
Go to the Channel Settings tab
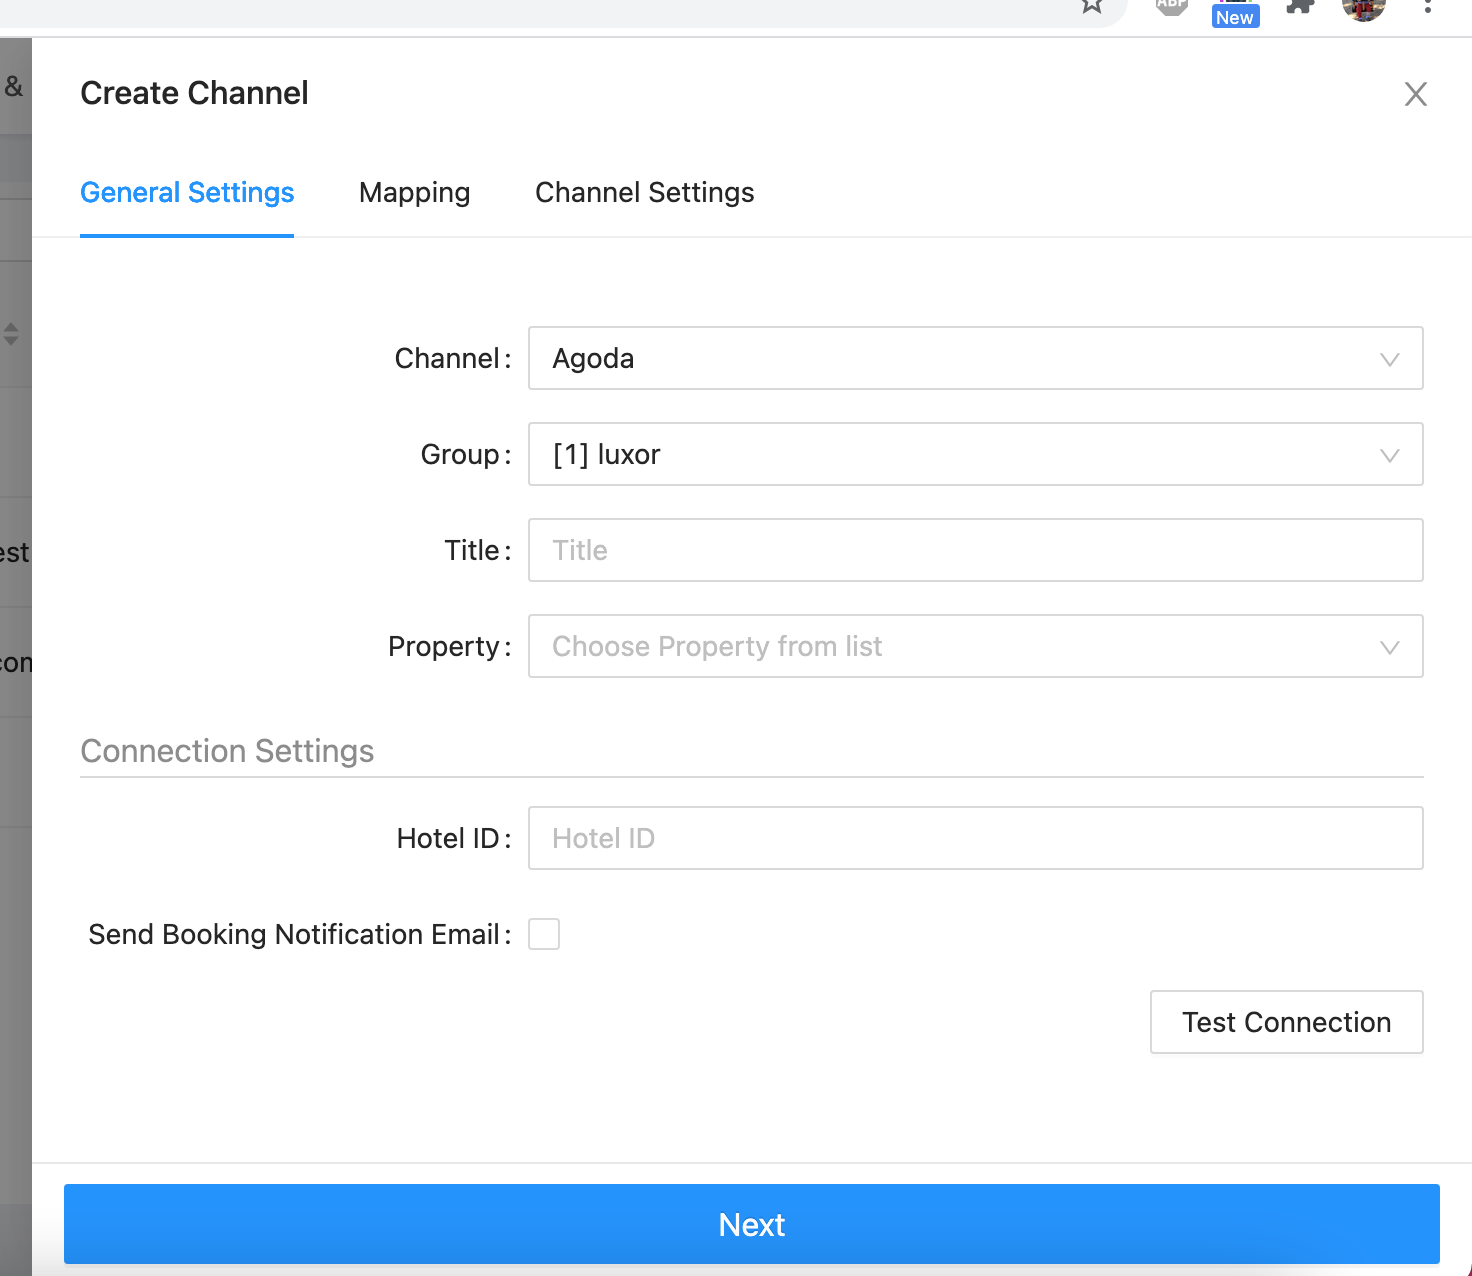click(644, 192)
